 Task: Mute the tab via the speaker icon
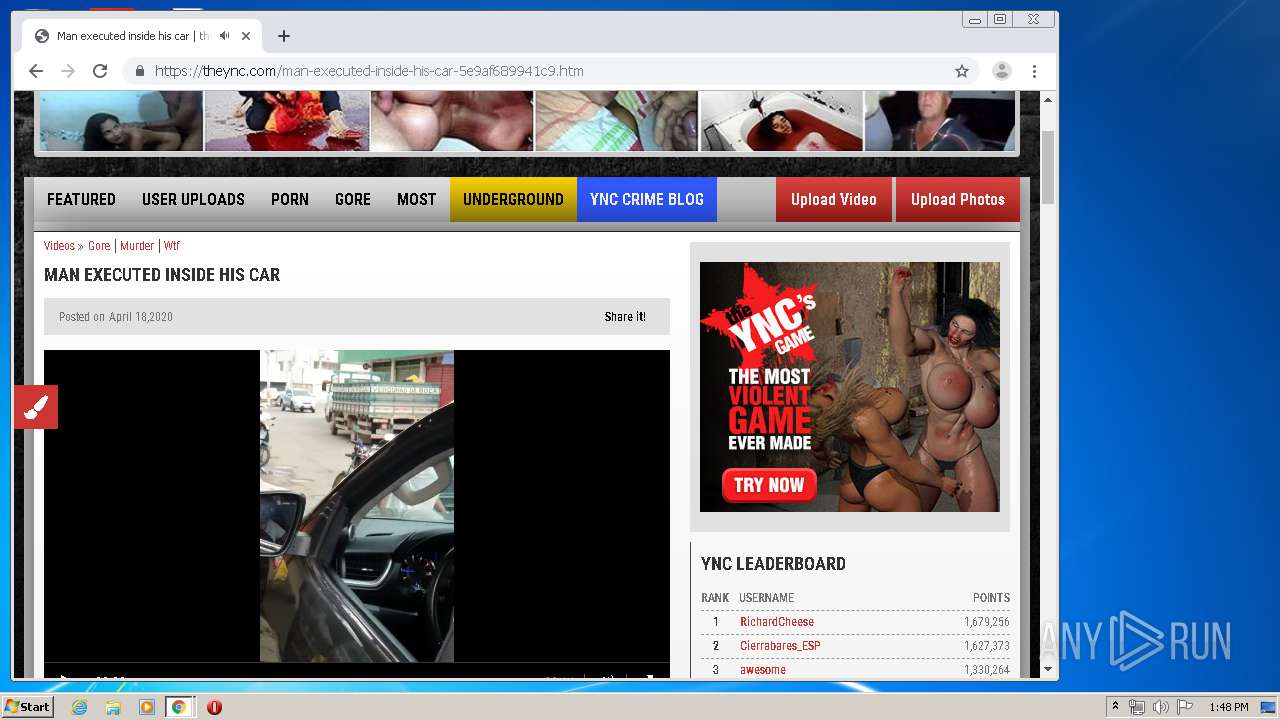(225, 36)
